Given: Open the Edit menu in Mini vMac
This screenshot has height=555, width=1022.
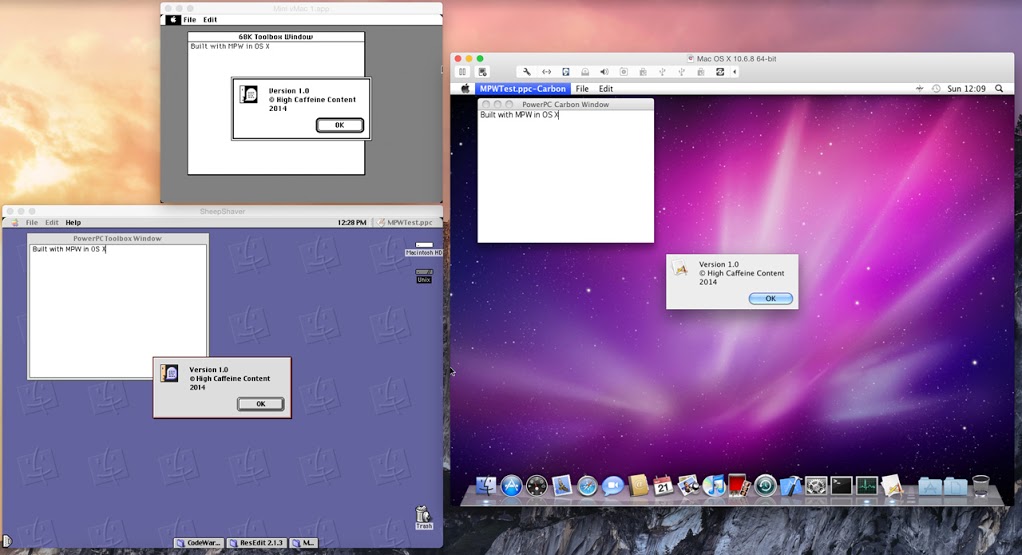Looking at the screenshot, I should coord(210,20).
